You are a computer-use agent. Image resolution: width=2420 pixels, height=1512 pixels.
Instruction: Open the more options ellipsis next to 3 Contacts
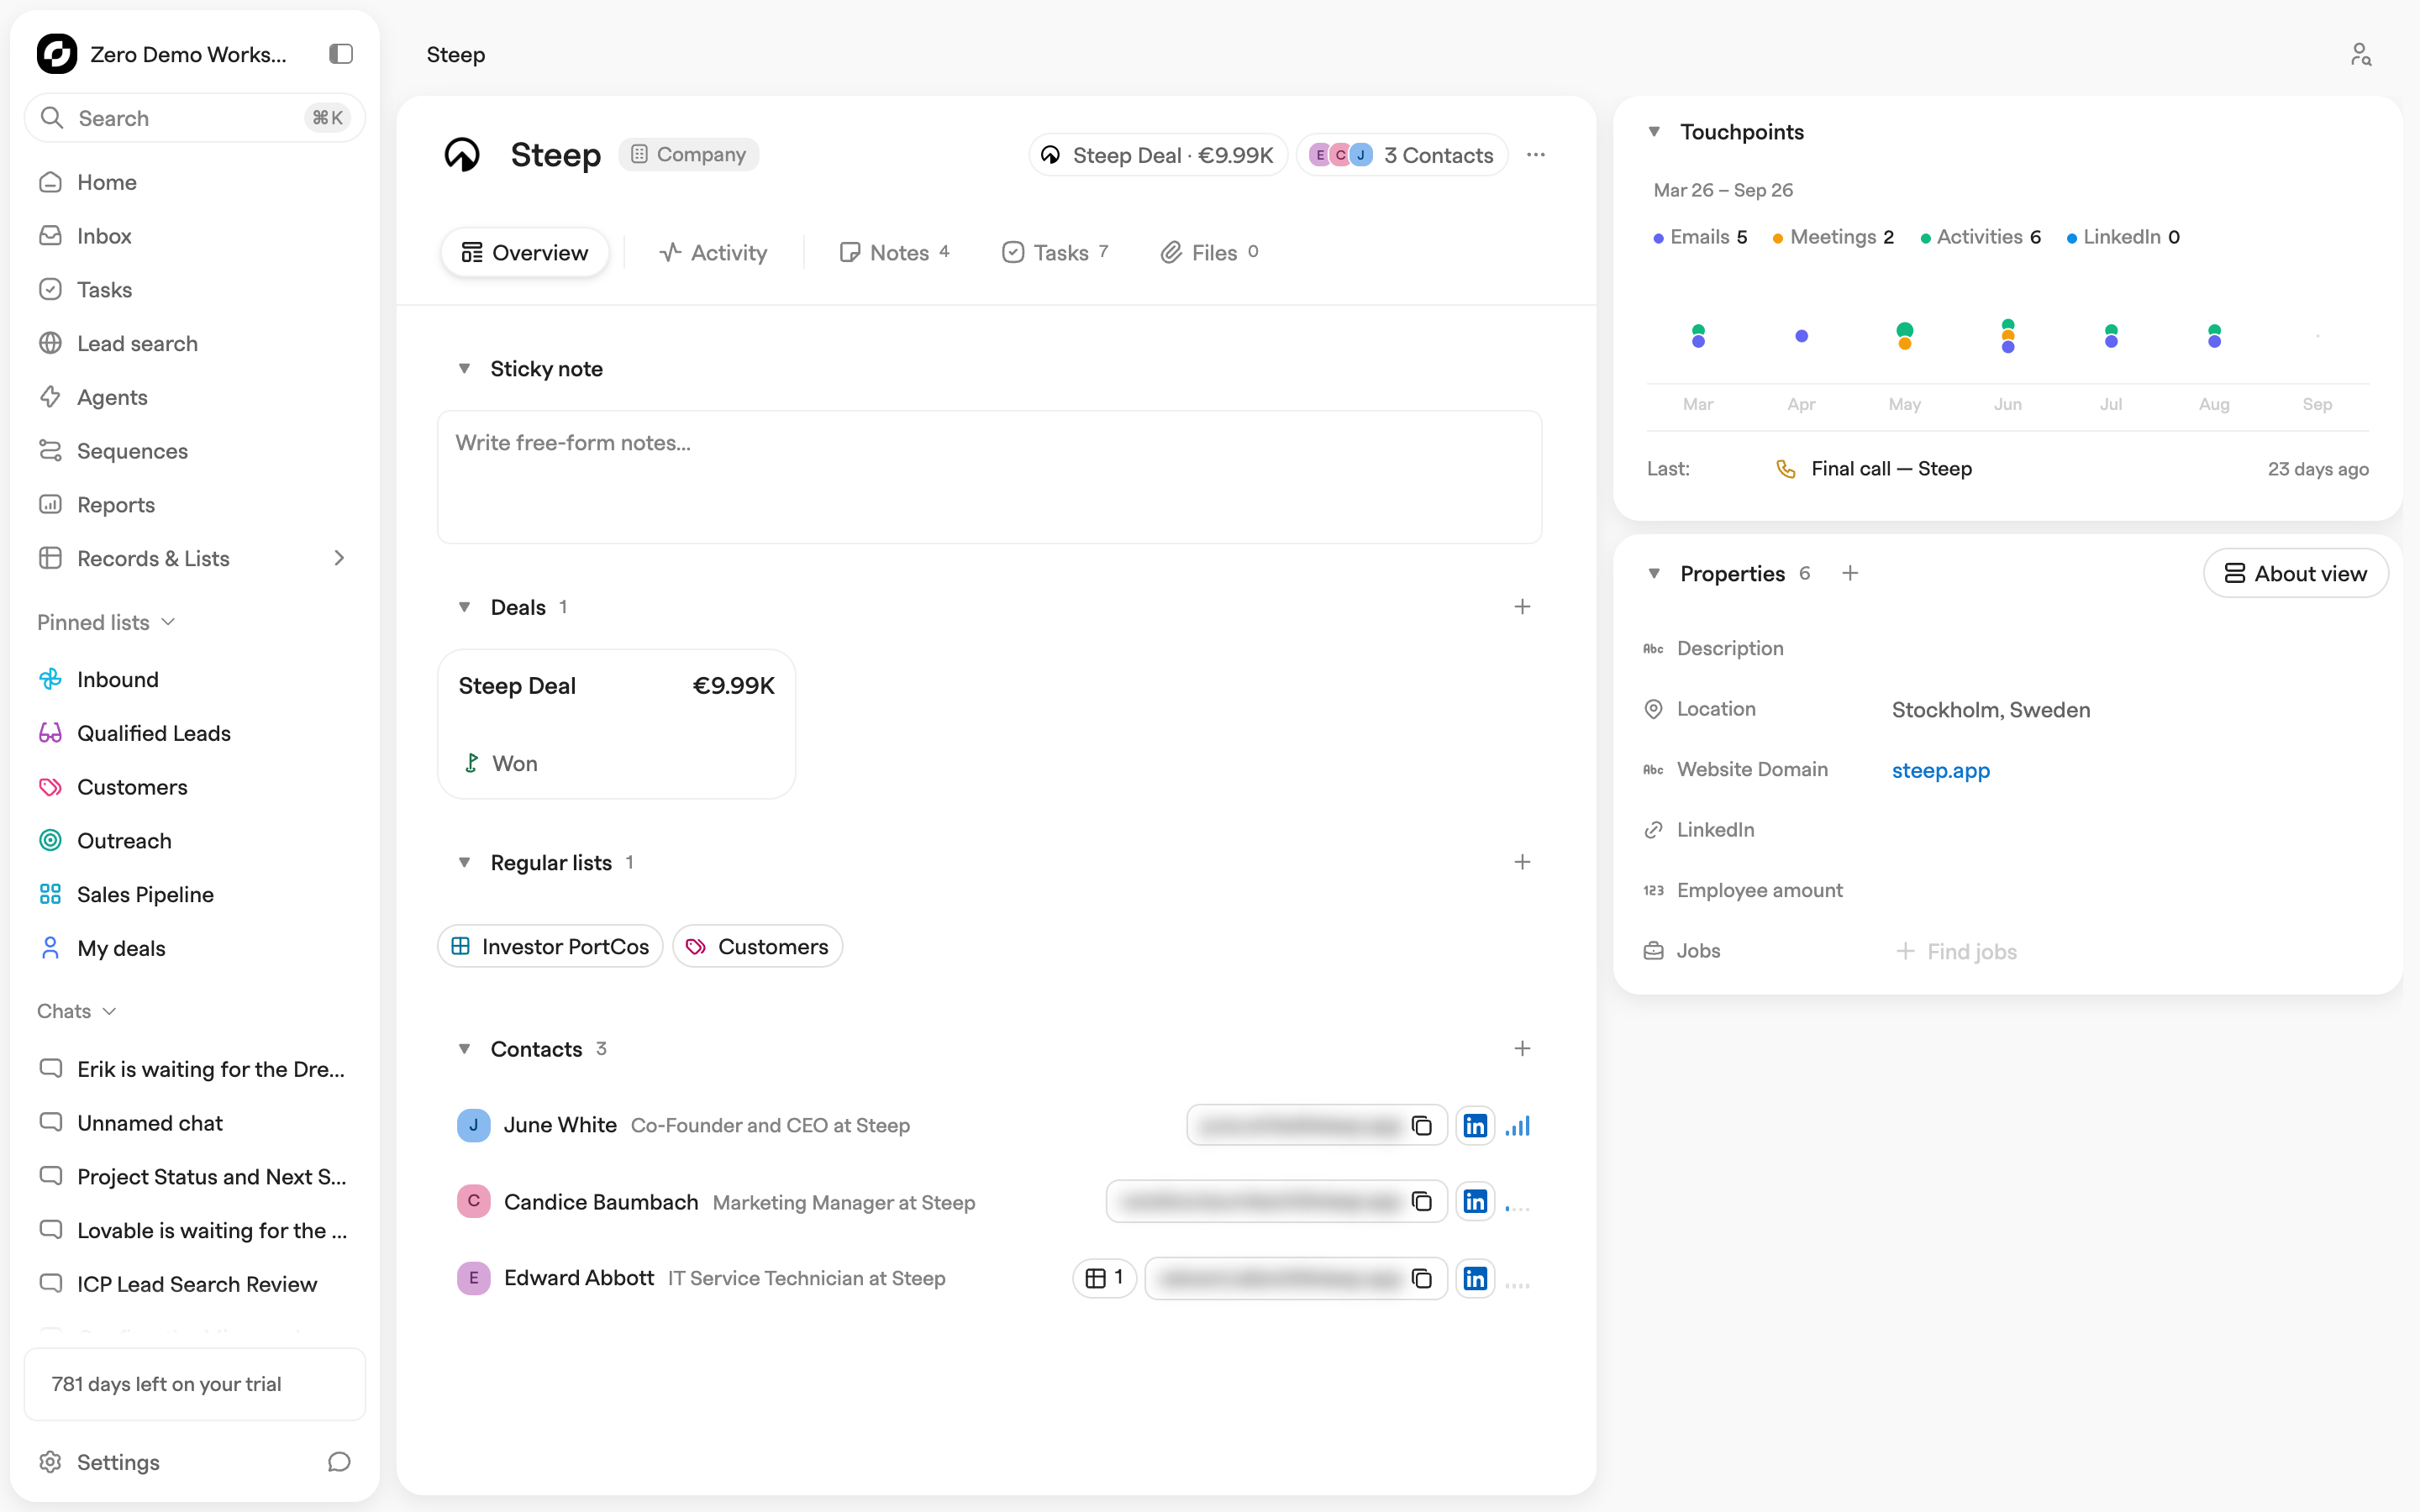[x=1536, y=155]
